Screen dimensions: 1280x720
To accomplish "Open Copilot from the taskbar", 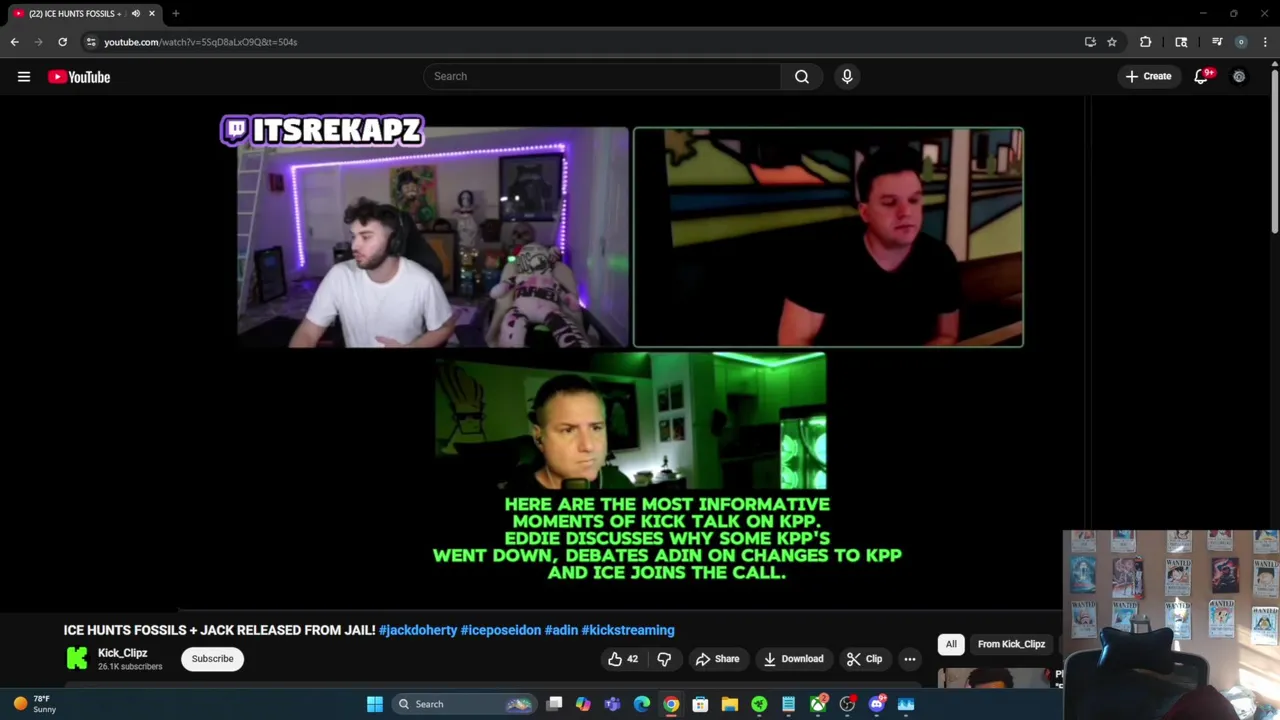I will click(x=583, y=704).
